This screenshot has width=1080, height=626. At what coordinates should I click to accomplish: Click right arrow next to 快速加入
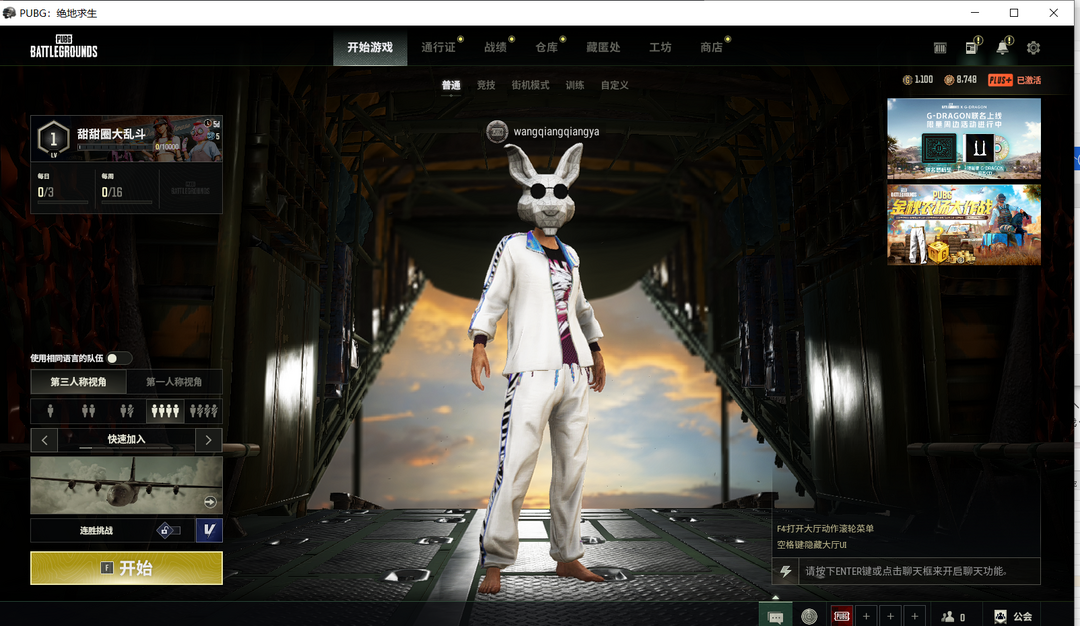click(208, 440)
